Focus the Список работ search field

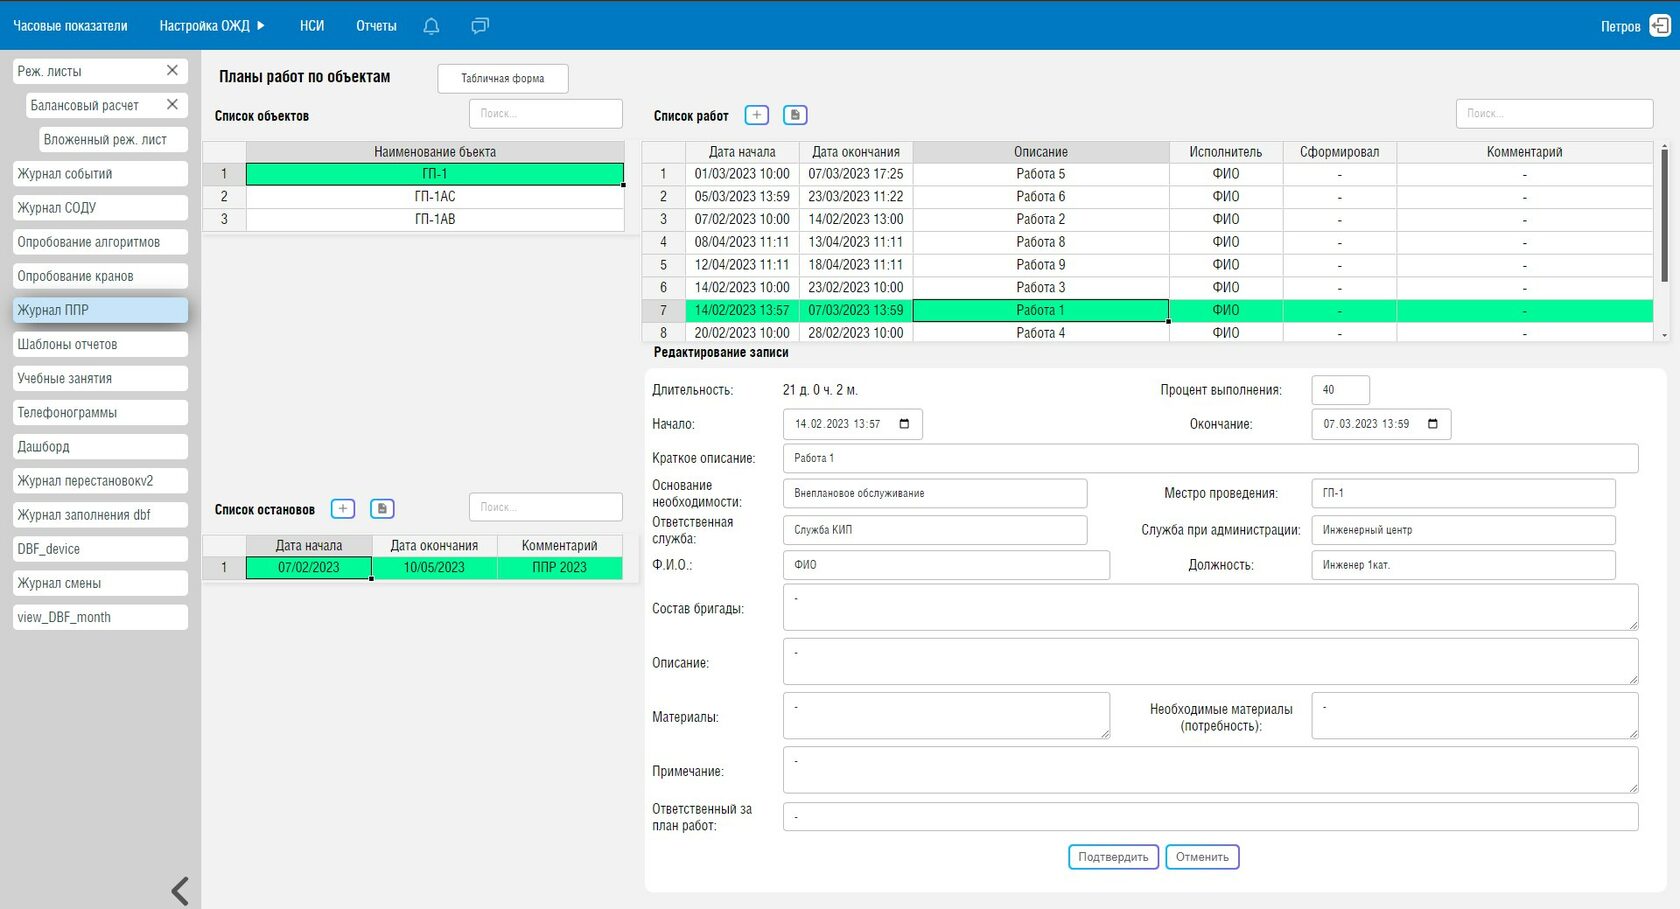tap(1554, 113)
